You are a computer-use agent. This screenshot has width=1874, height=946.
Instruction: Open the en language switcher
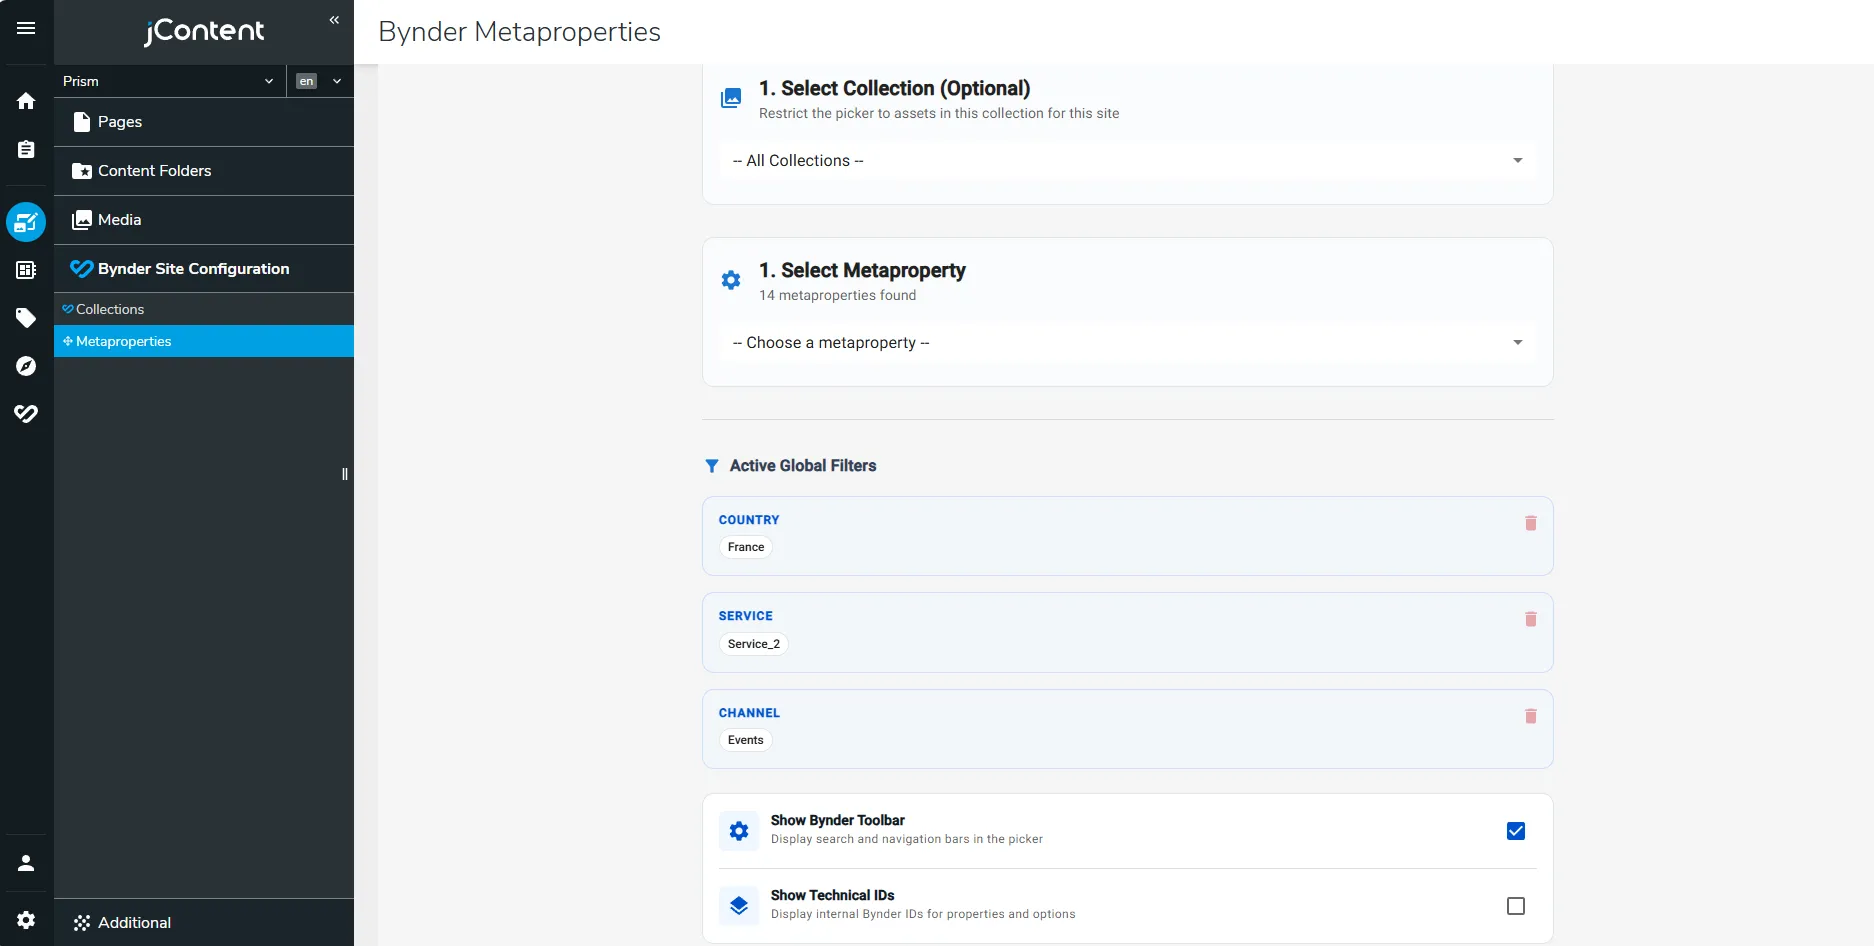coord(320,81)
